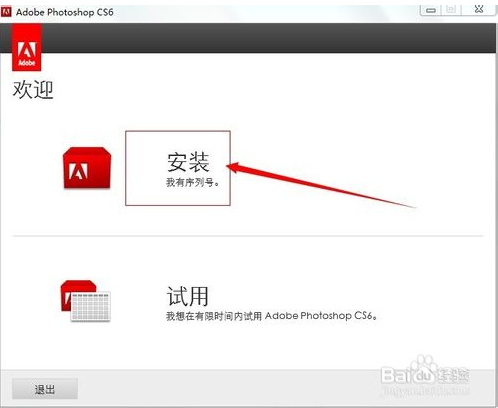Click the trial description mentioning Adobe Photoshop CS6
Viewport: 498px width, 408px height.
tap(272, 316)
